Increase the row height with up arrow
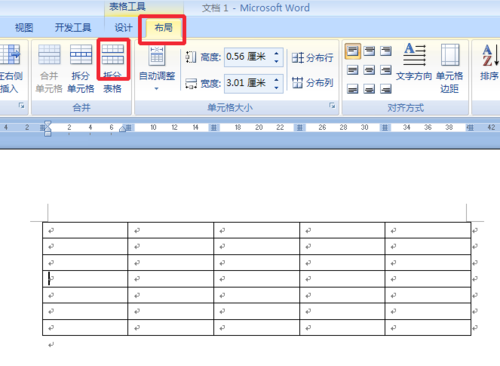Viewport: 500px width, 366px height. (276, 53)
